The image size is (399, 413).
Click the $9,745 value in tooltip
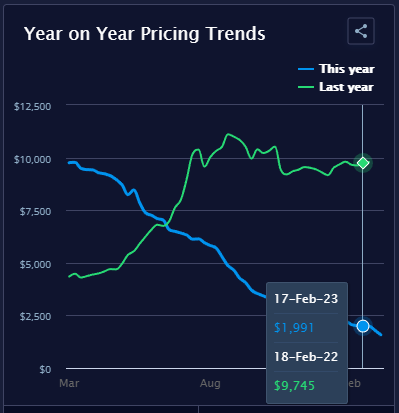(x=294, y=386)
